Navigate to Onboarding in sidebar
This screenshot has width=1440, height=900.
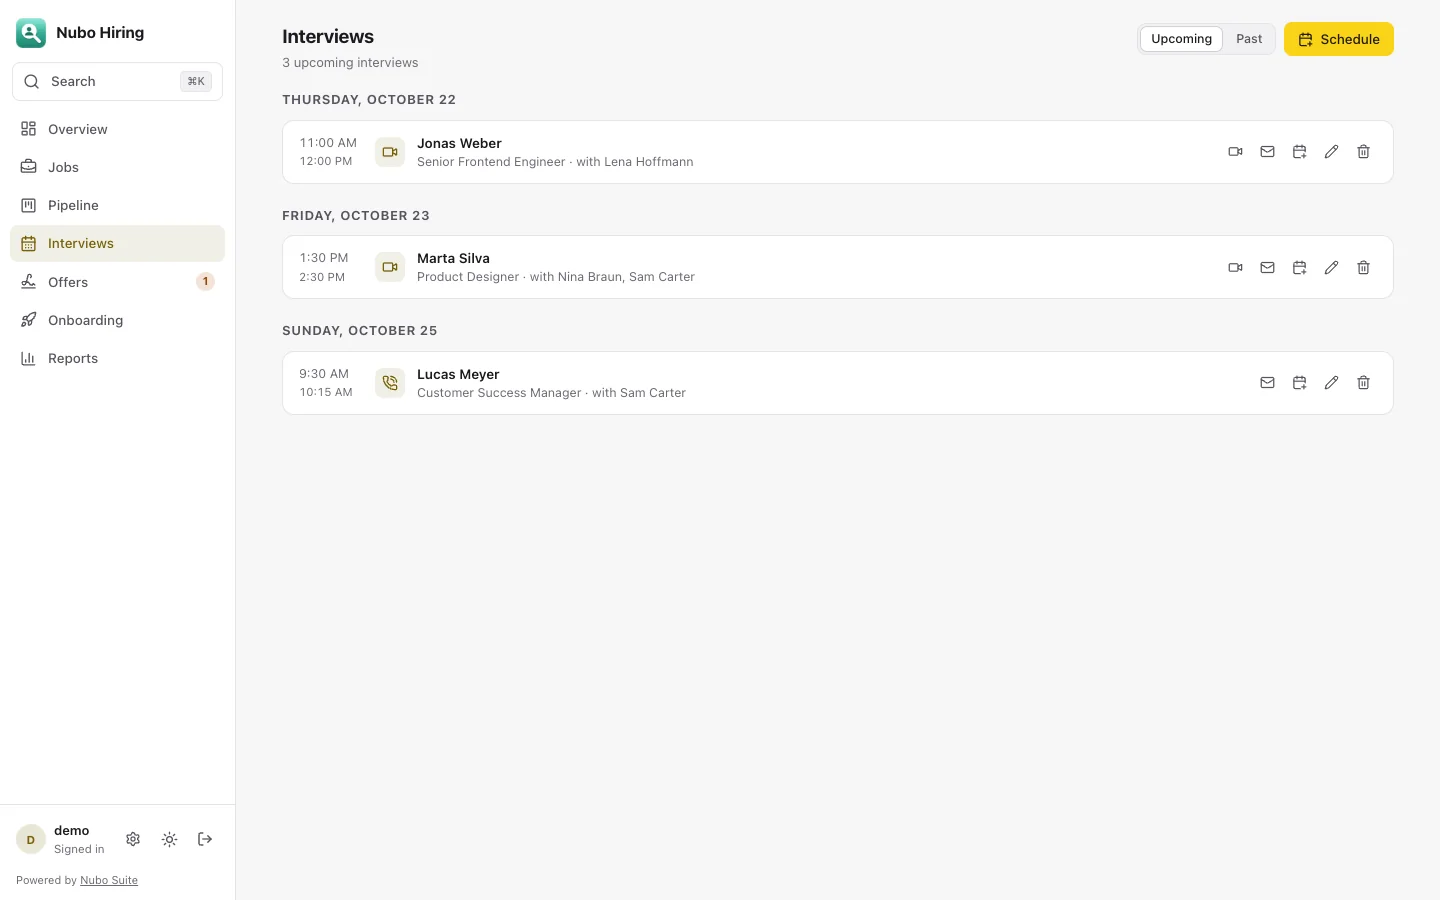[117, 320]
